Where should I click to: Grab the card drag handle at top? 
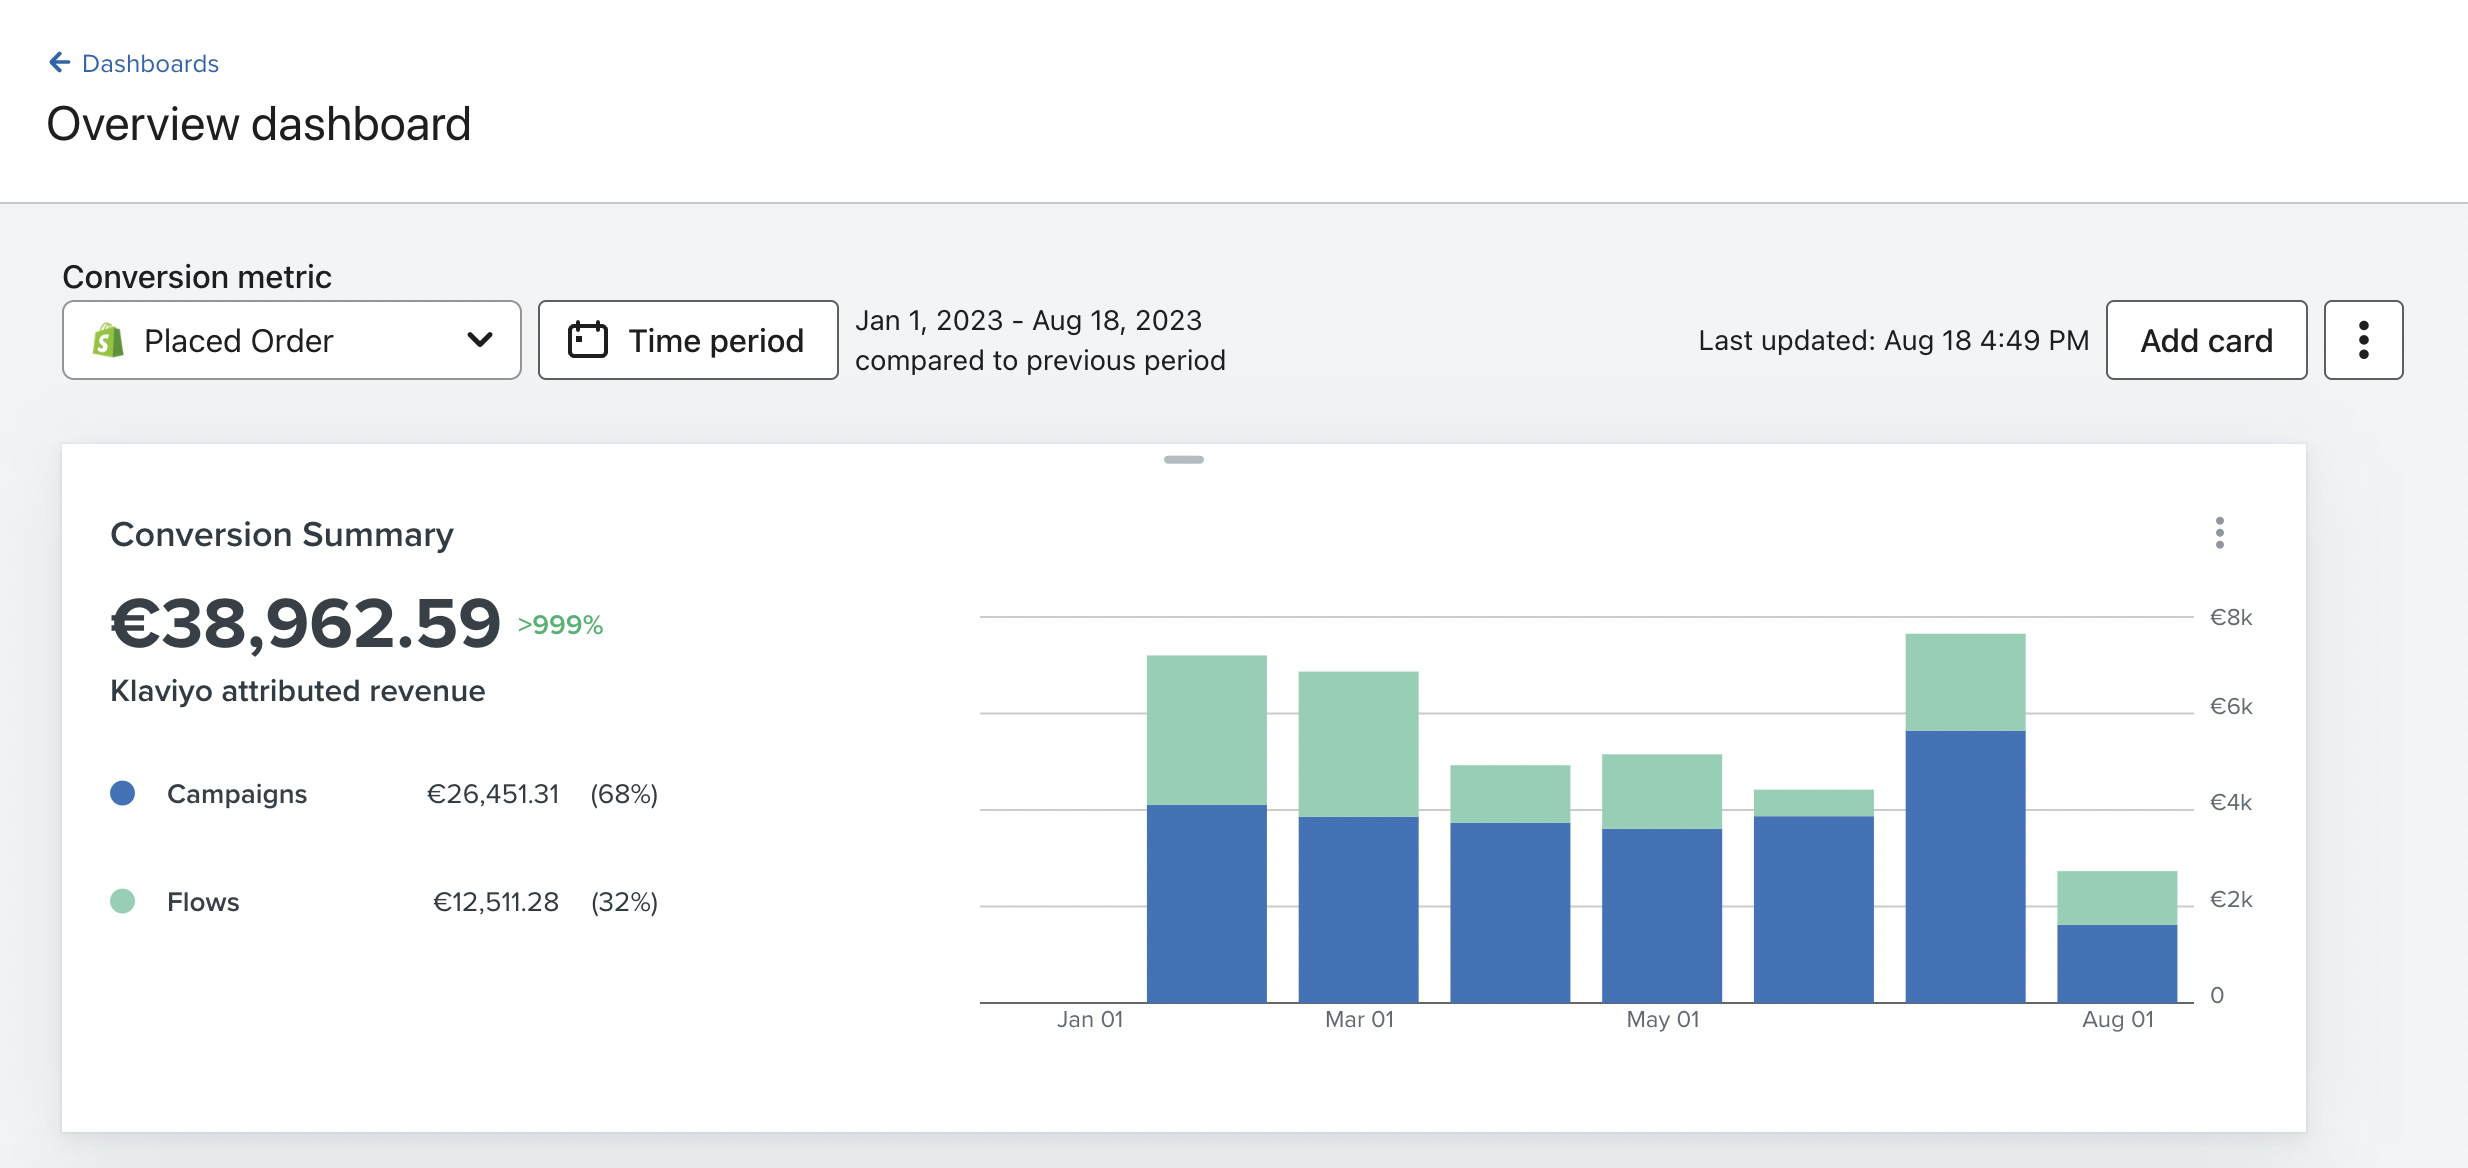(1183, 460)
